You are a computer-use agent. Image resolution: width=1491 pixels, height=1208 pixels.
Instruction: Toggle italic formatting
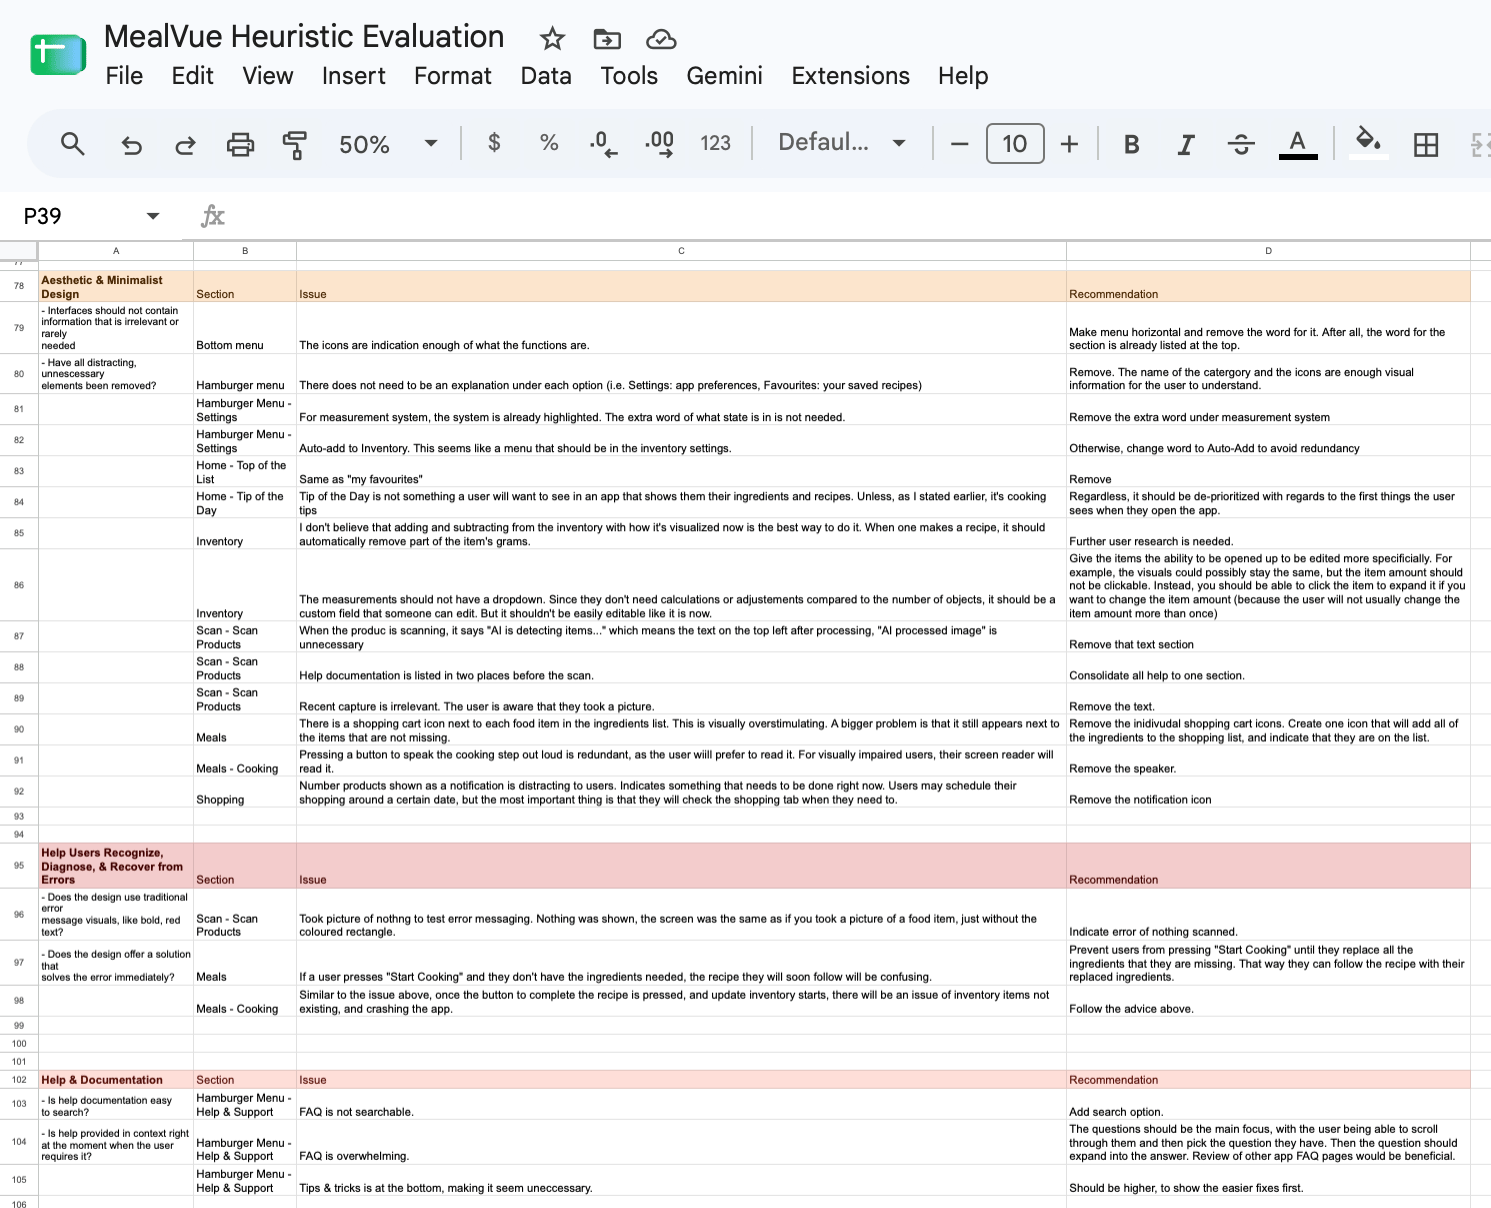coord(1186,144)
